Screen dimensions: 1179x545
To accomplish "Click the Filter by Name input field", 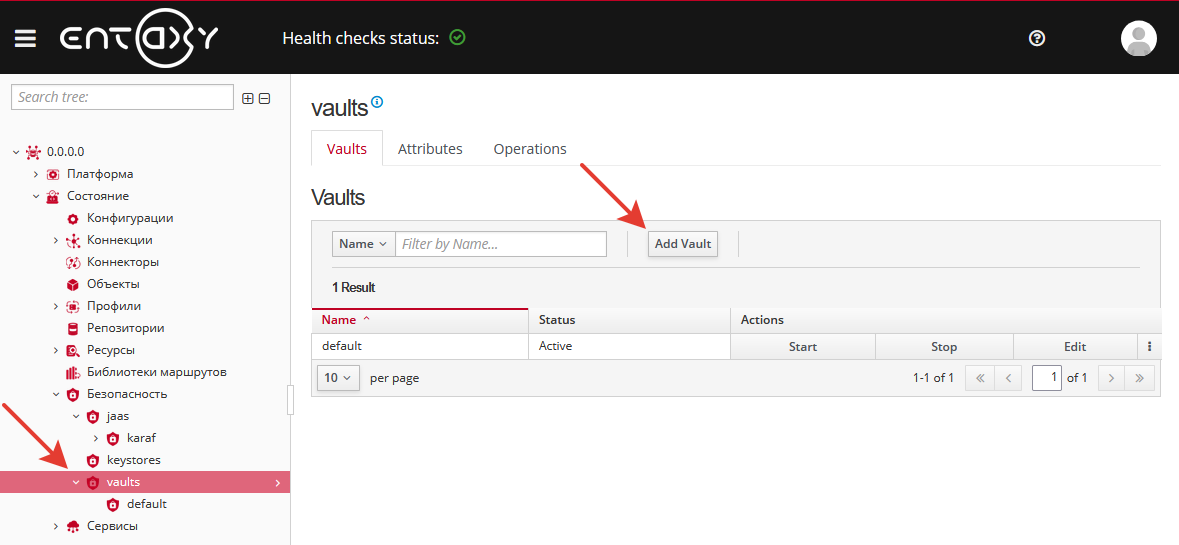I will point(500,244).
